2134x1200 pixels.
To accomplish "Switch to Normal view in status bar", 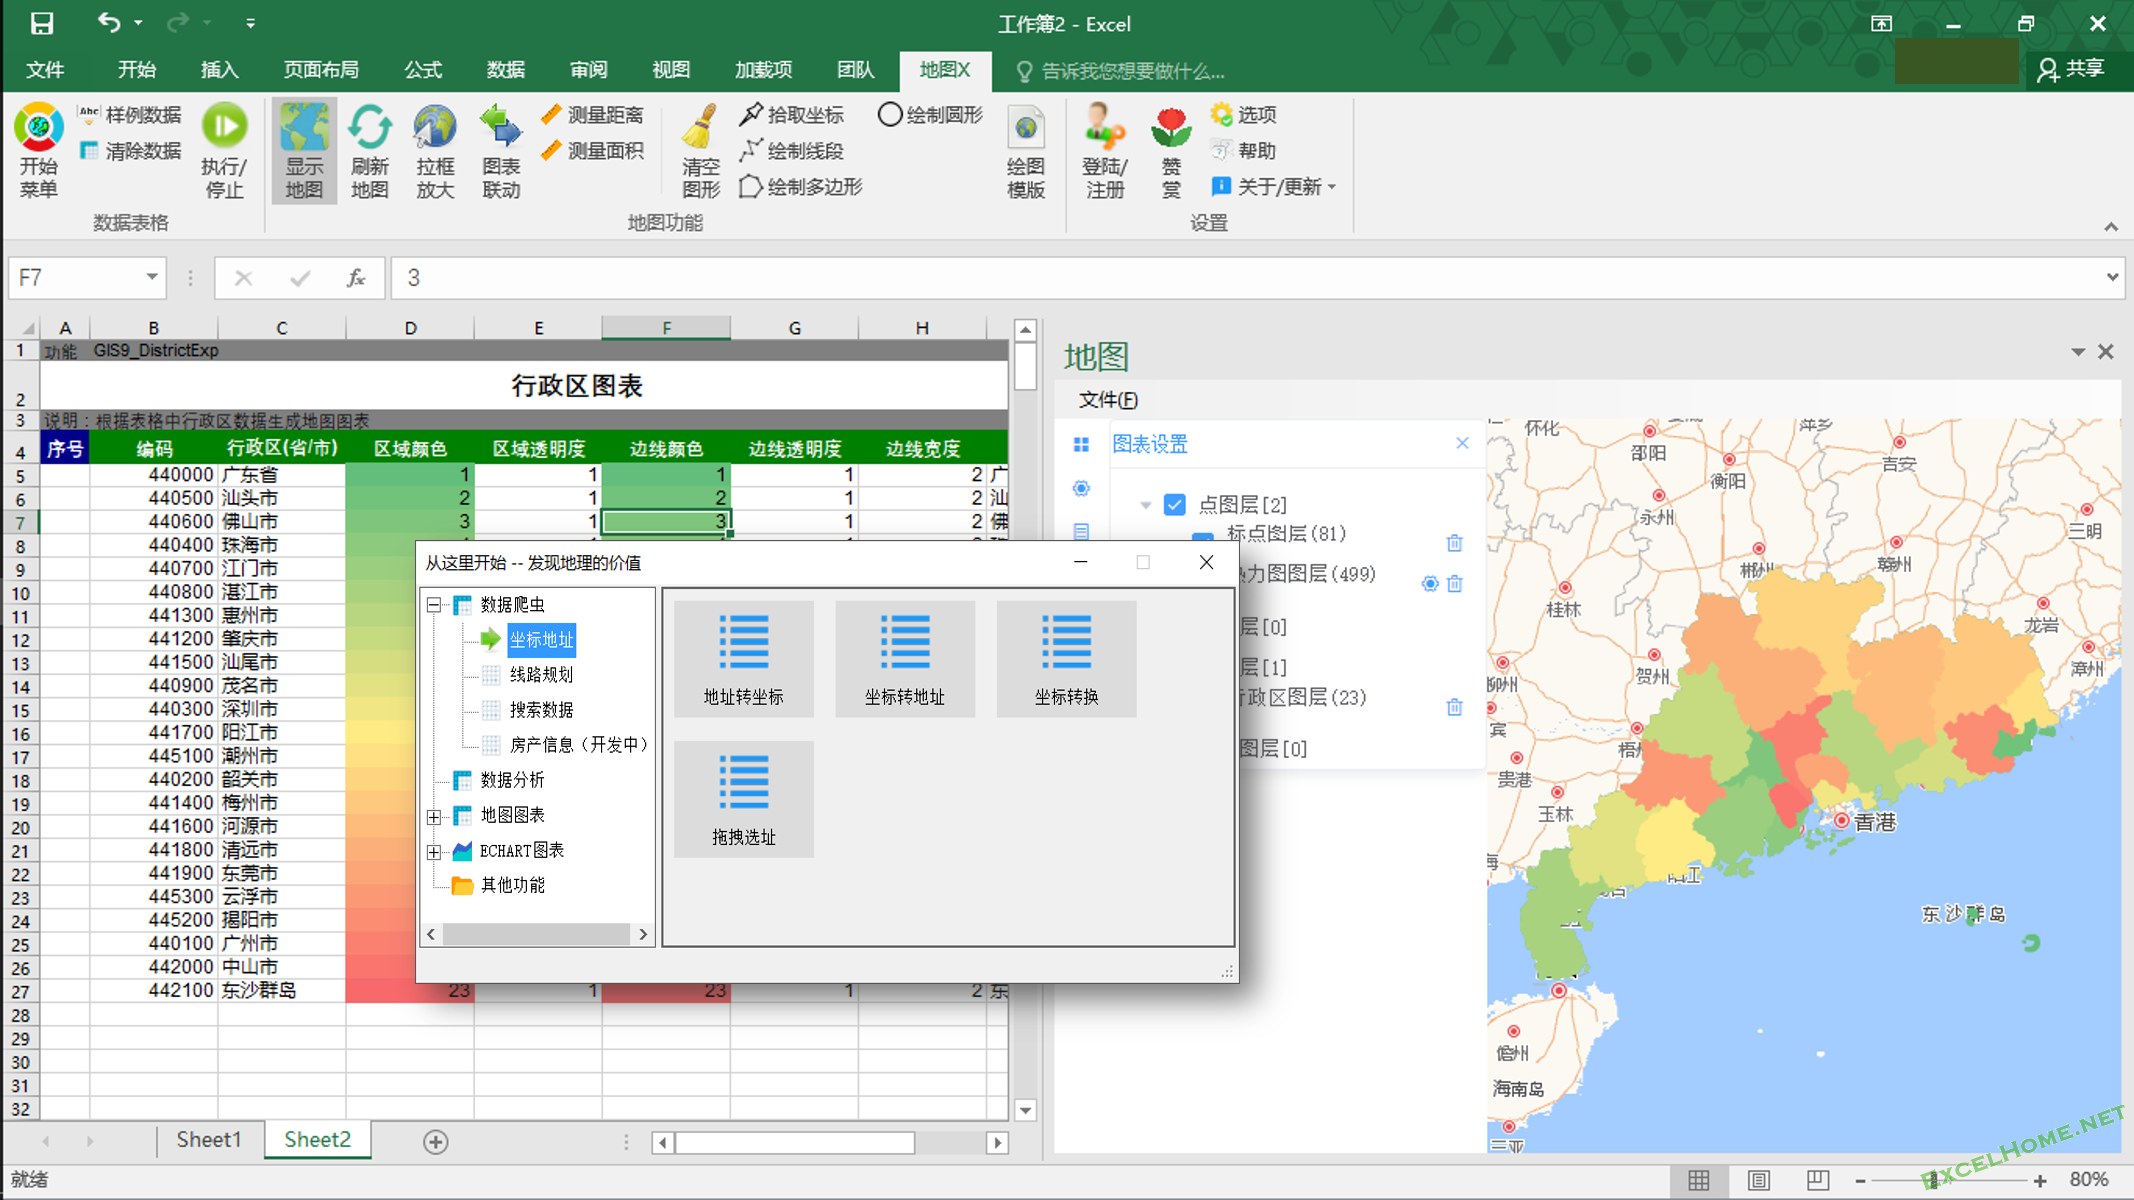I will point(1698,1180).
